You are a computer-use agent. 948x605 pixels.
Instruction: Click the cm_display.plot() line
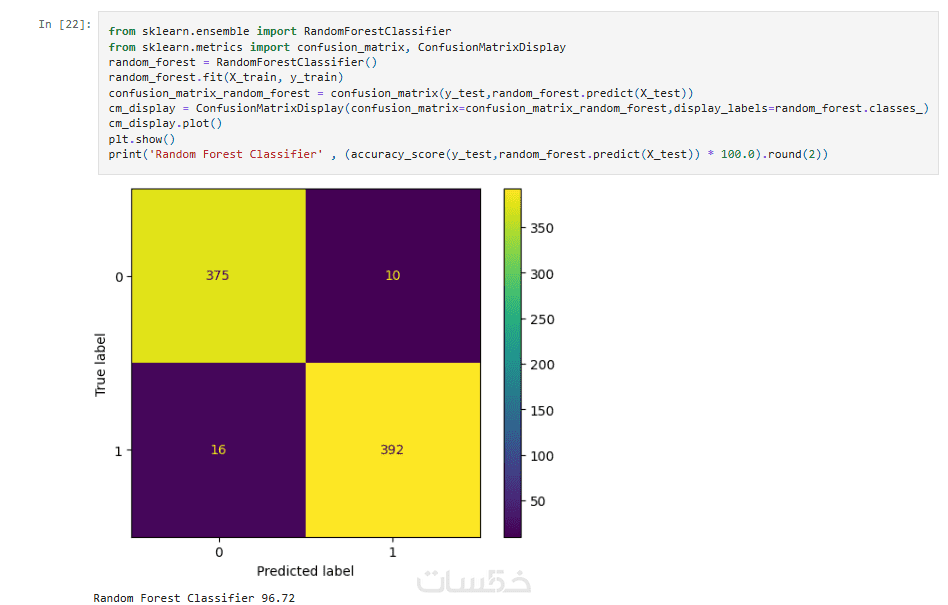(166, 123)
